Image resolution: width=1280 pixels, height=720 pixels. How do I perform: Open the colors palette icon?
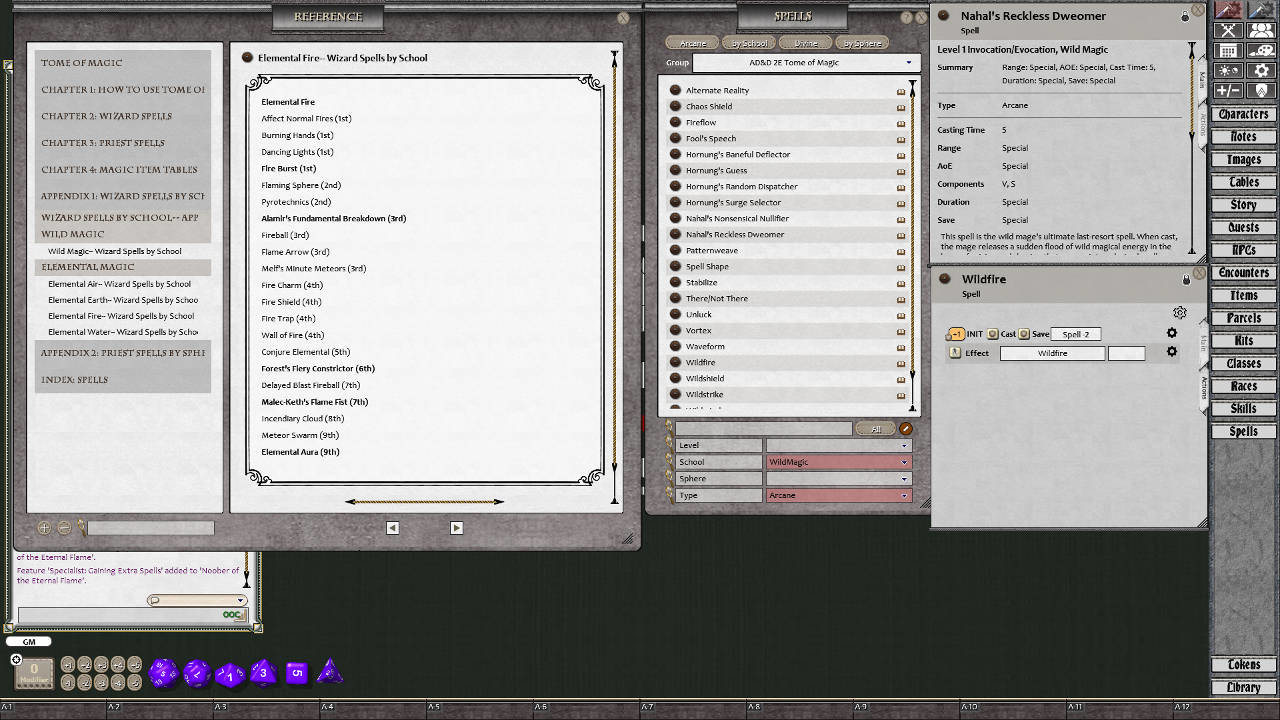click(1261, 50)
